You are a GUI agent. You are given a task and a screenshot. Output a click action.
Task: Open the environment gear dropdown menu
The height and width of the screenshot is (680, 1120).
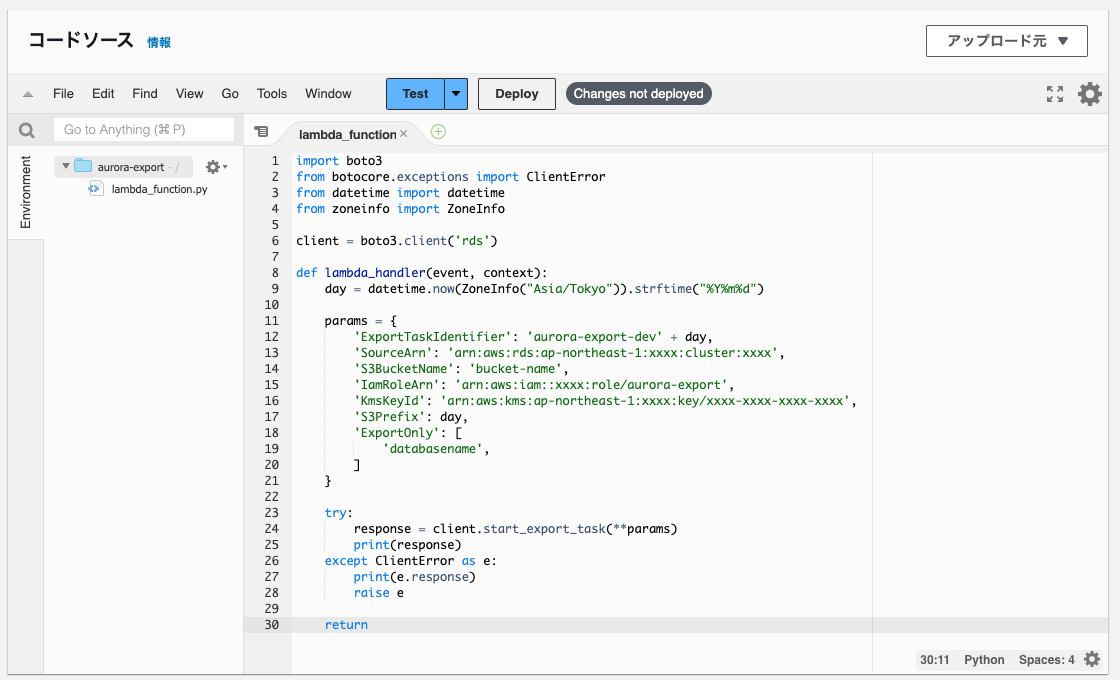[x=215, y=167]
